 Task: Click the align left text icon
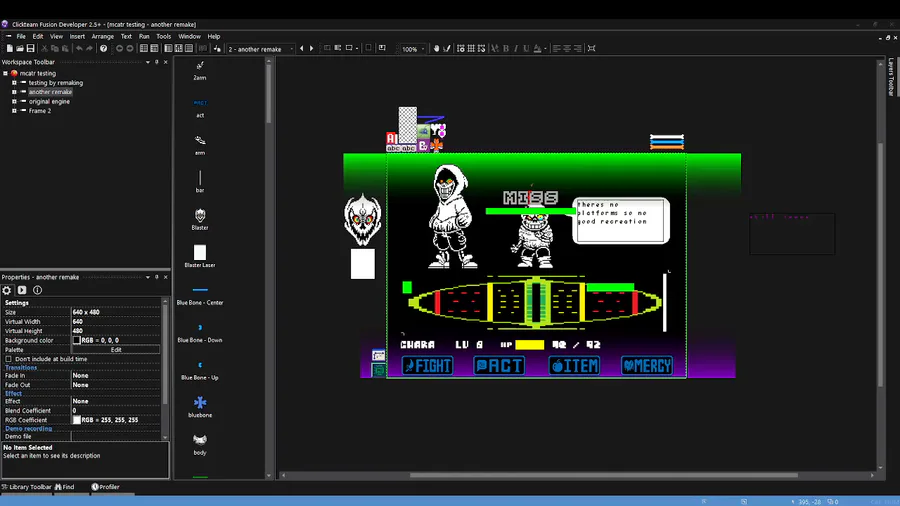(556, 49)
